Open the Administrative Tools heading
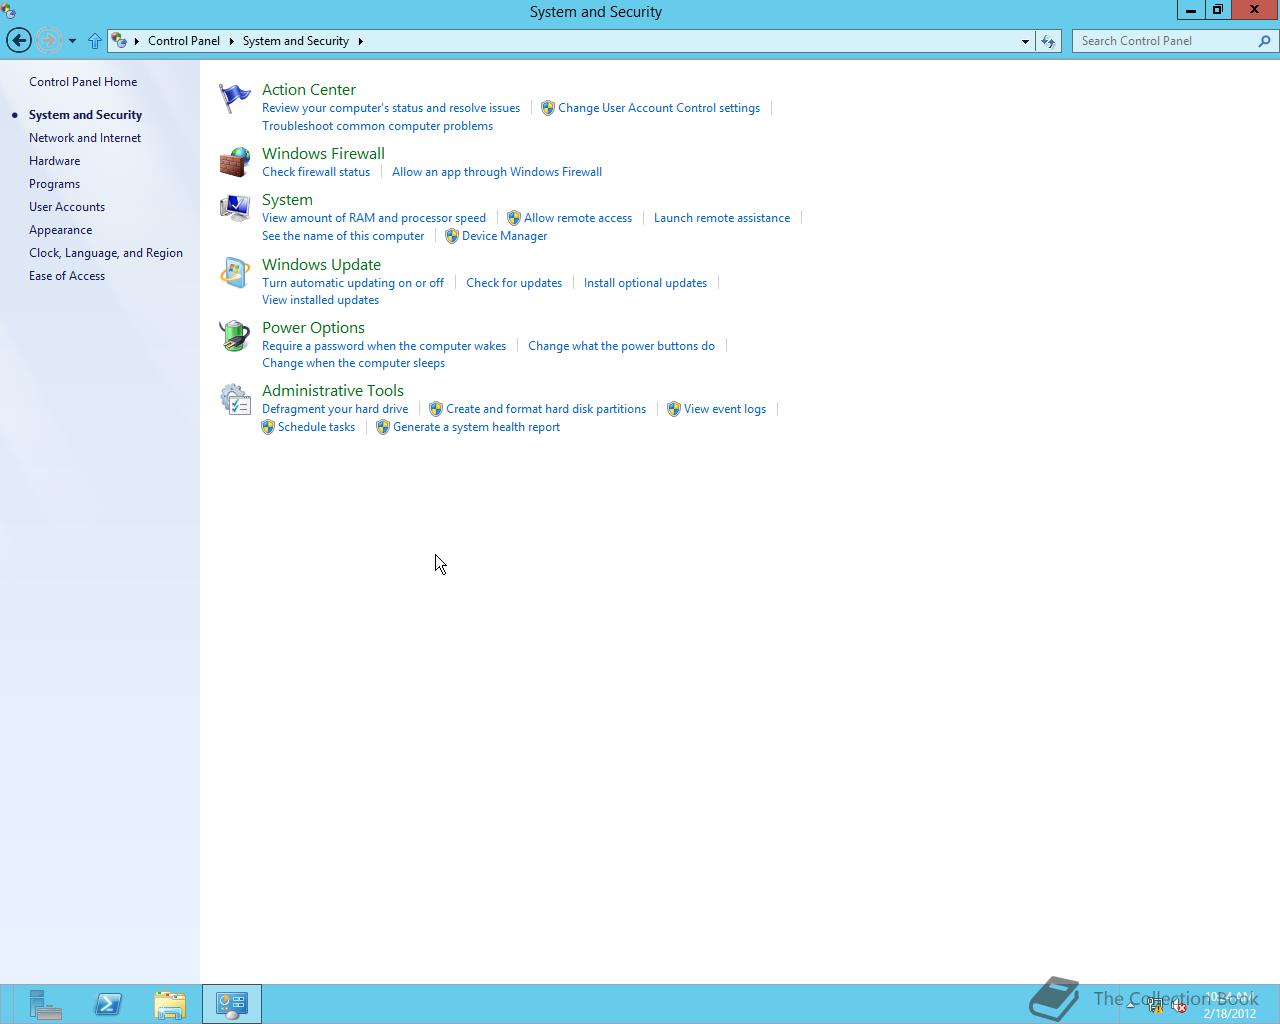 333,391
